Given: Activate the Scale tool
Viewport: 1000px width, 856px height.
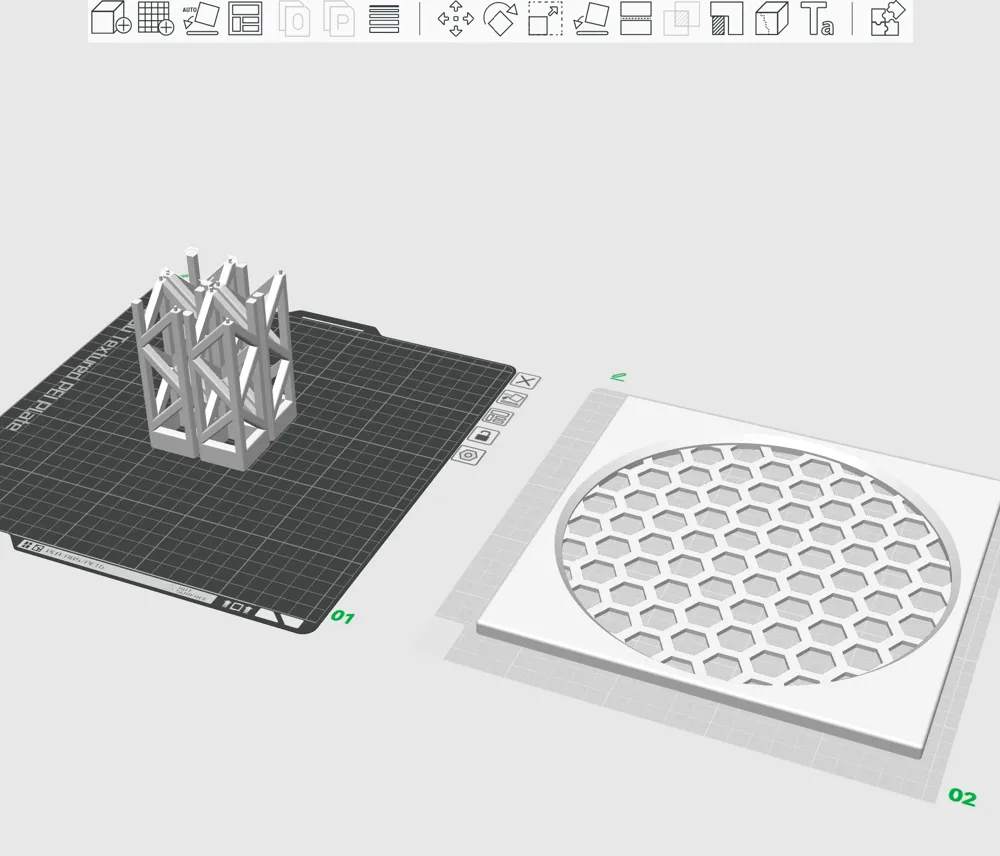Looking at the screenshot, I should click(x=545, y=19).
